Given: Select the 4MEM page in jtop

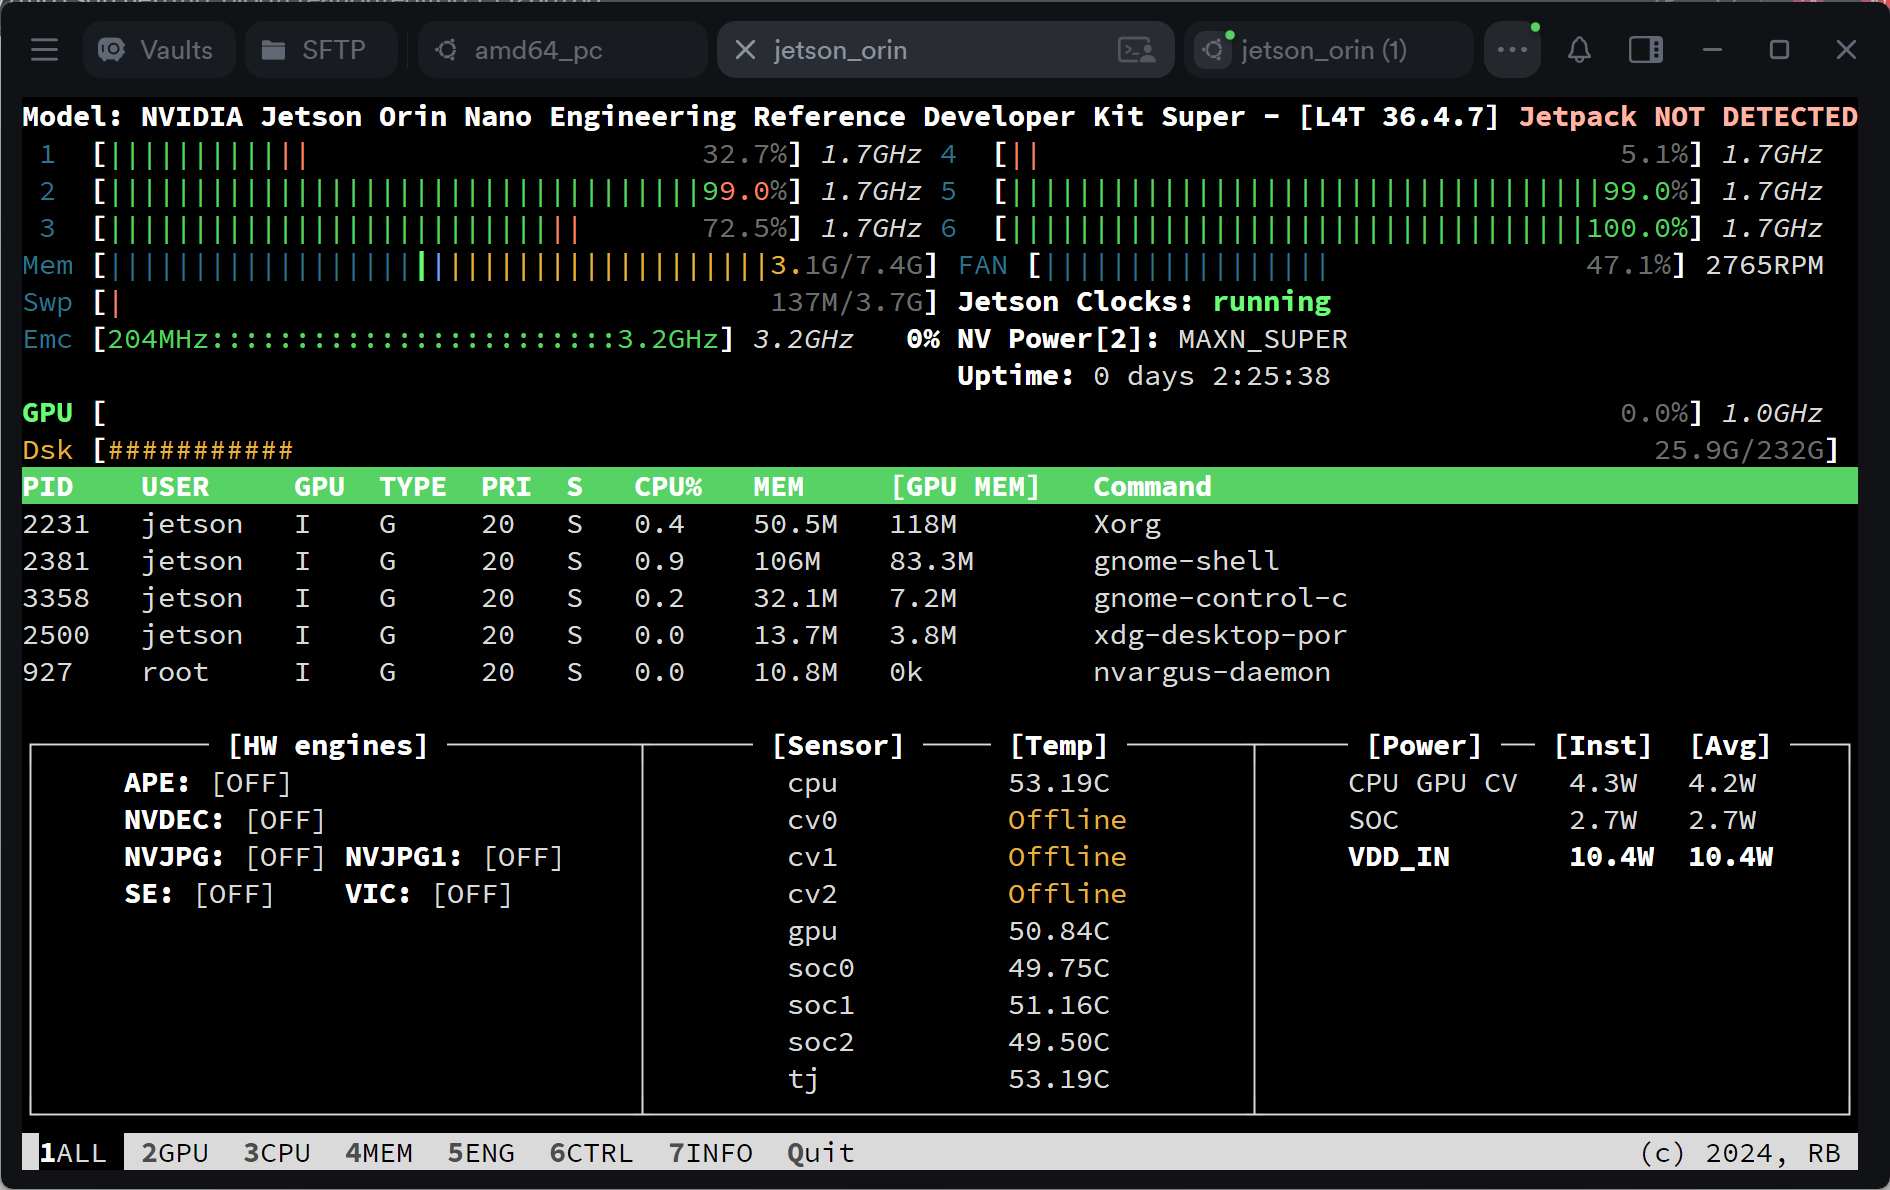Looking at the screenshot, I should (x=379, y=1153).
